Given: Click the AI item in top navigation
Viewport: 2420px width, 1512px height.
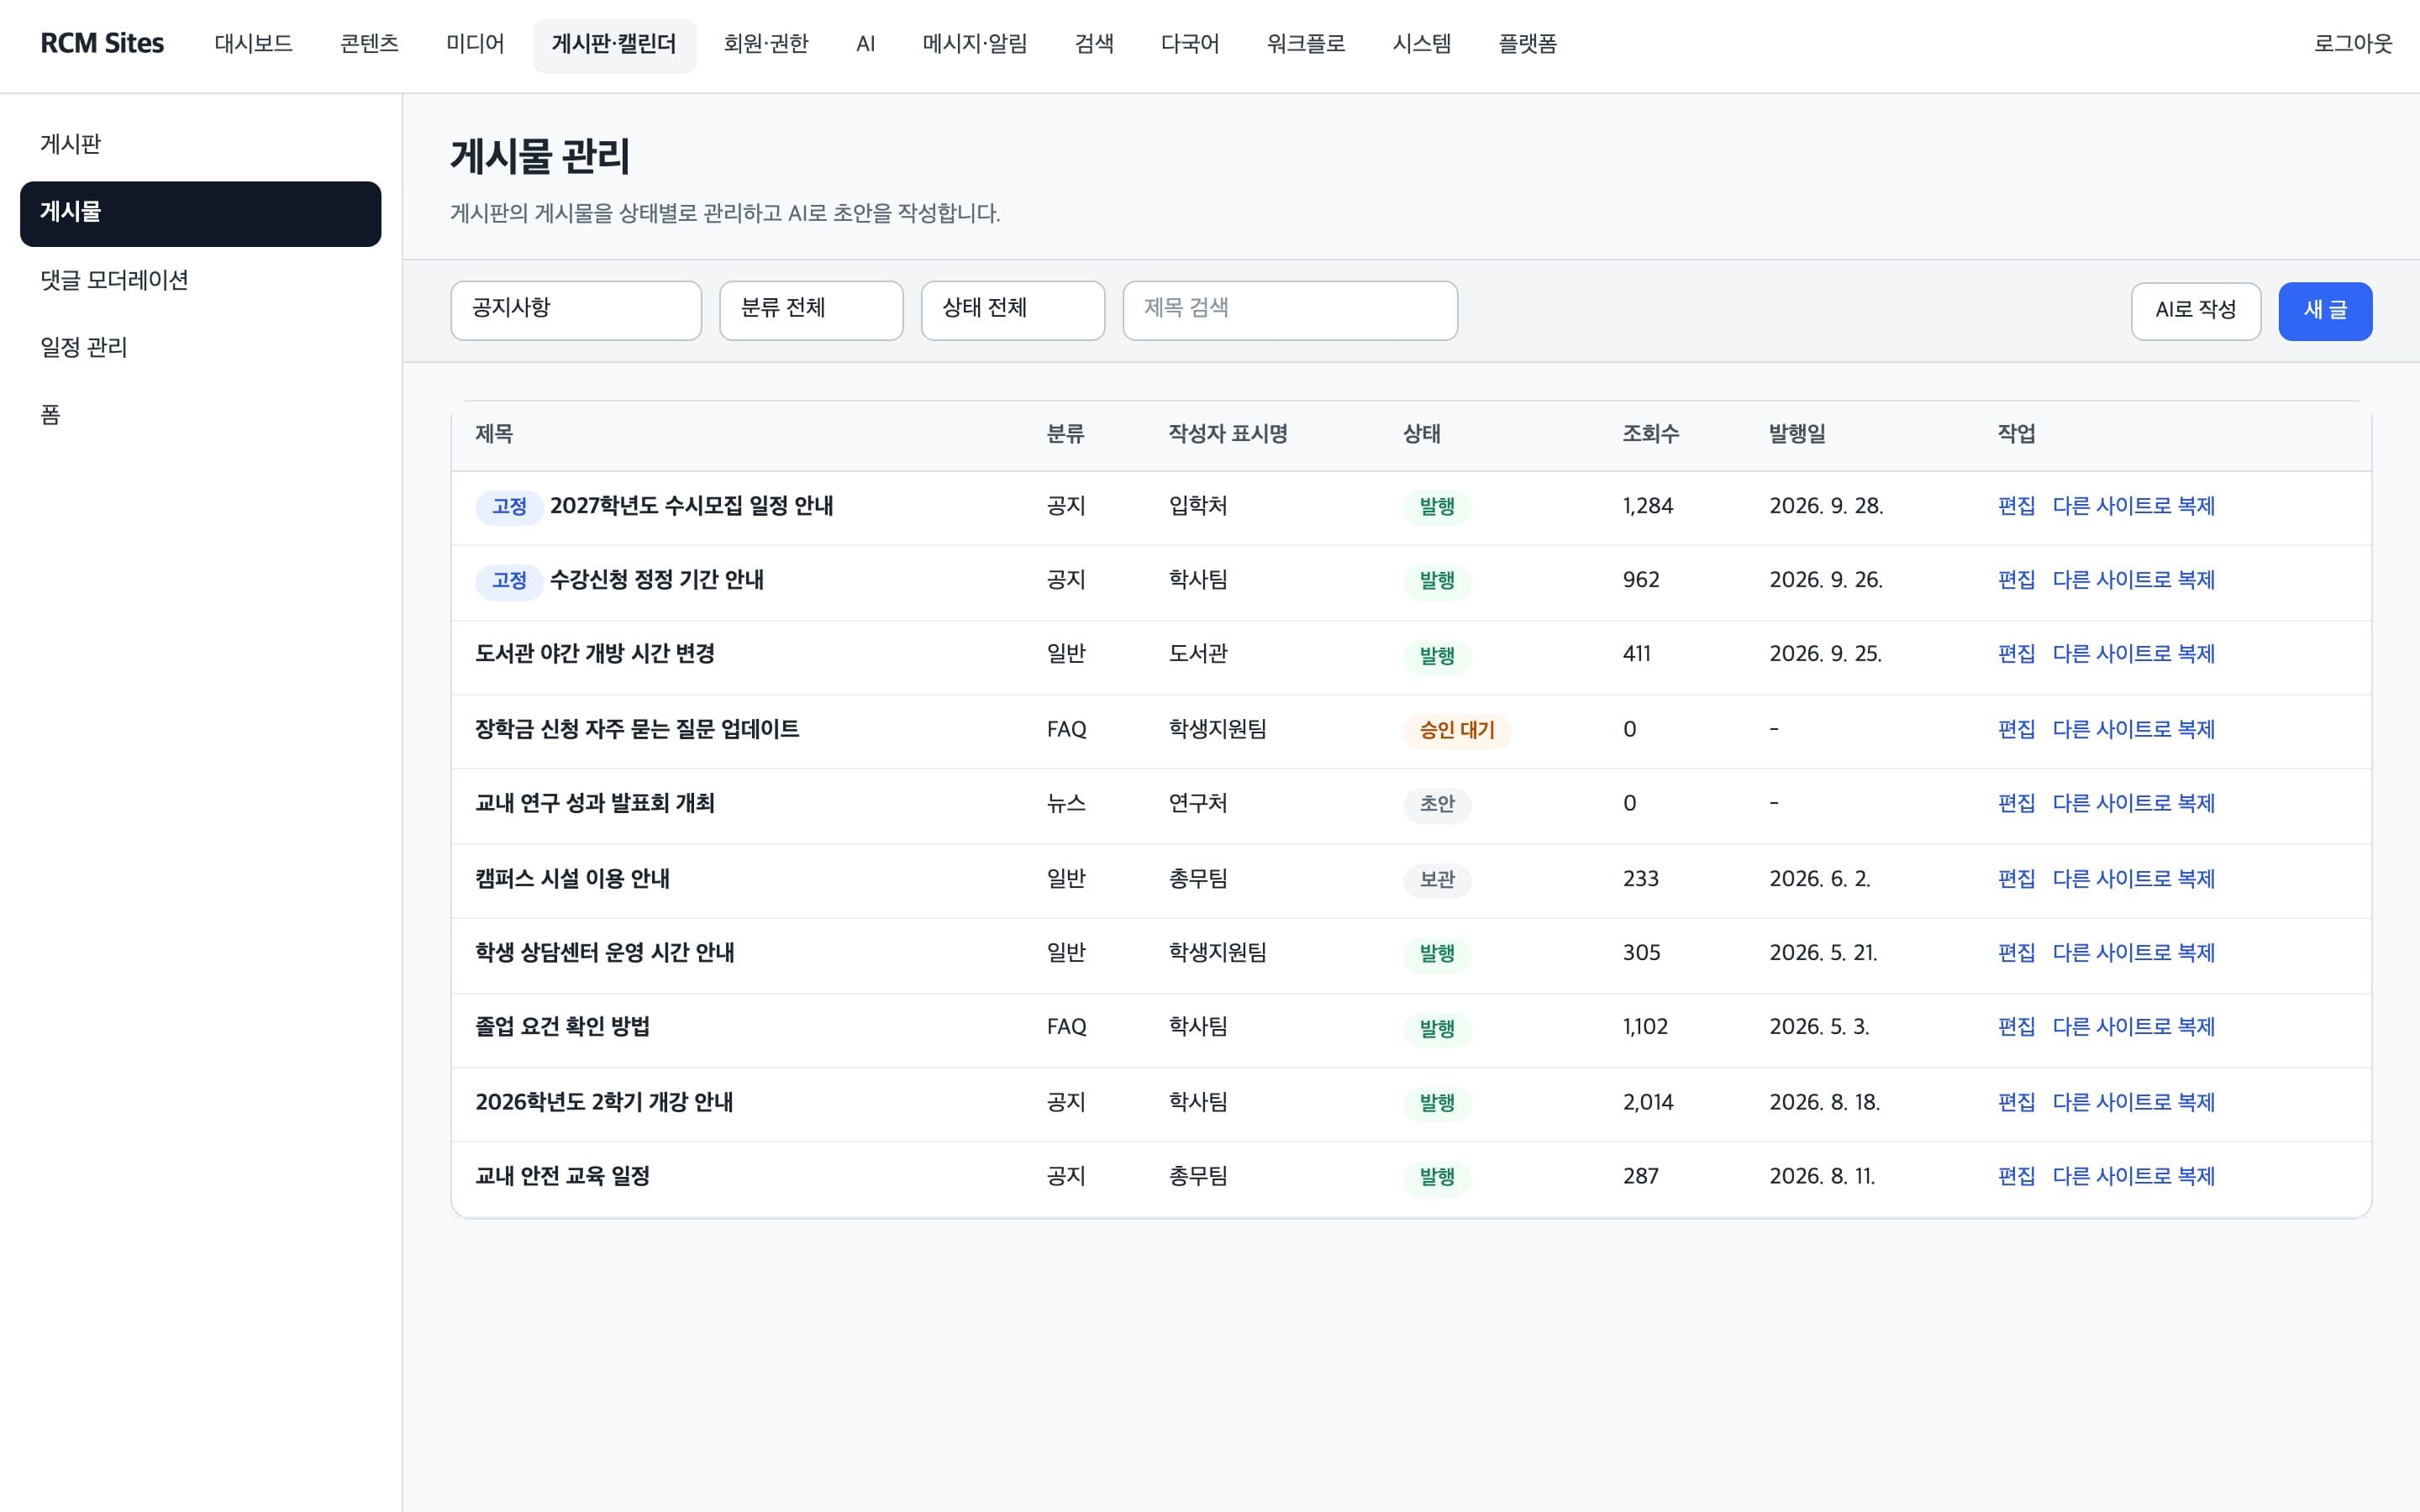Looking at the screenshot, I should (x=865, y=44).
